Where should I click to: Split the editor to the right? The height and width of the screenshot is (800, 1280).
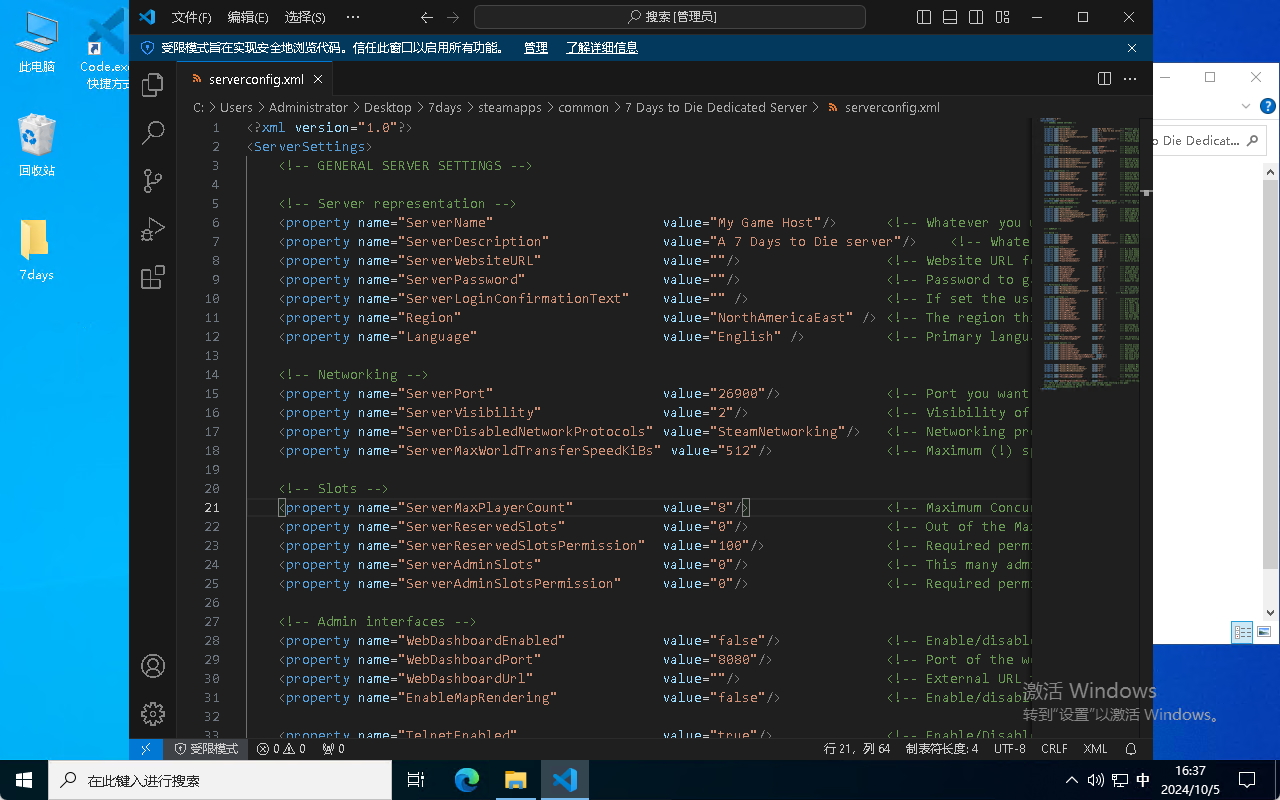coord(1105,78)
